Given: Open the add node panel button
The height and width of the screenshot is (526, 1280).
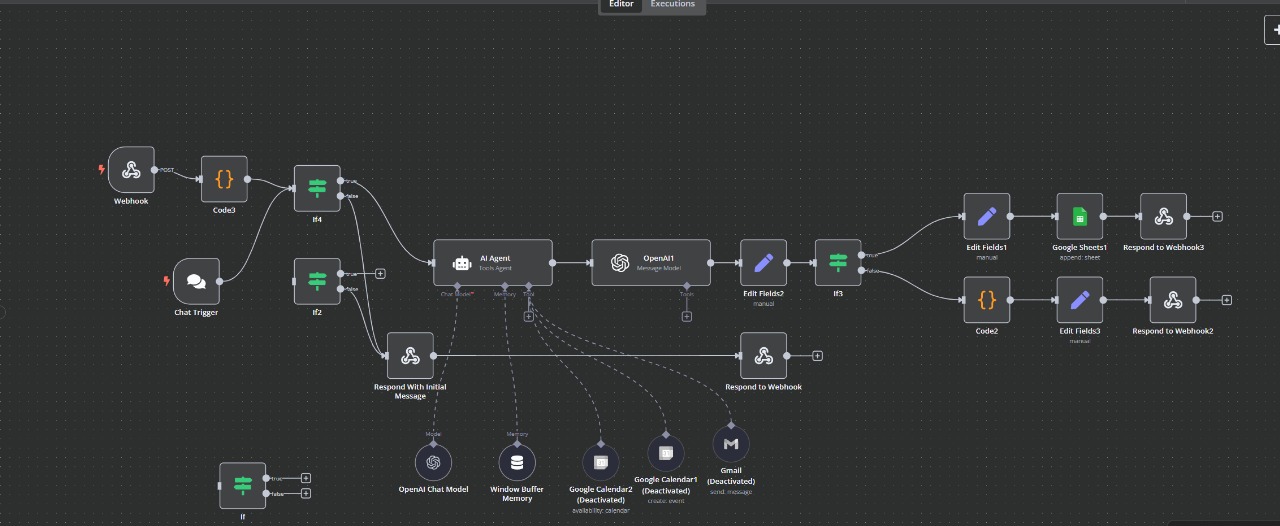Looking at the screenshot, I should (1272, 30).
